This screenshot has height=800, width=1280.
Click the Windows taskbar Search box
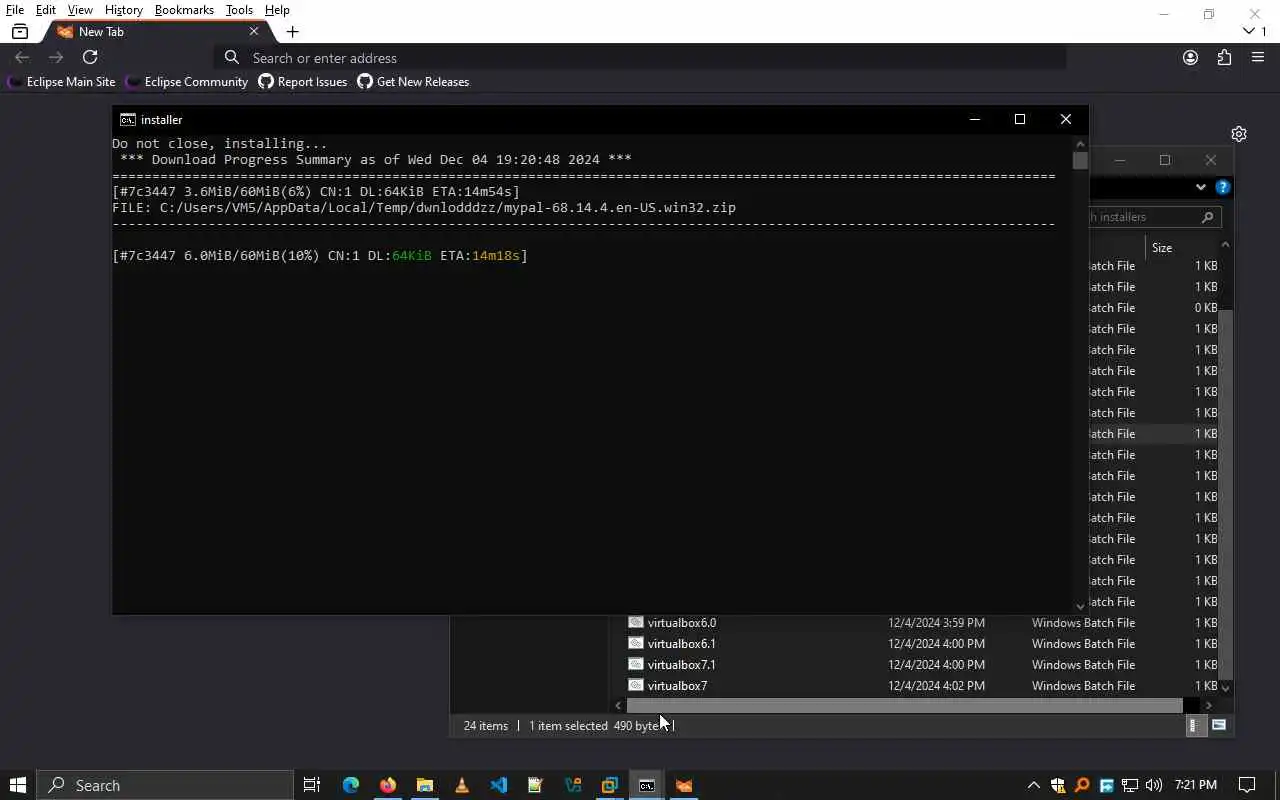pos(165,785)
